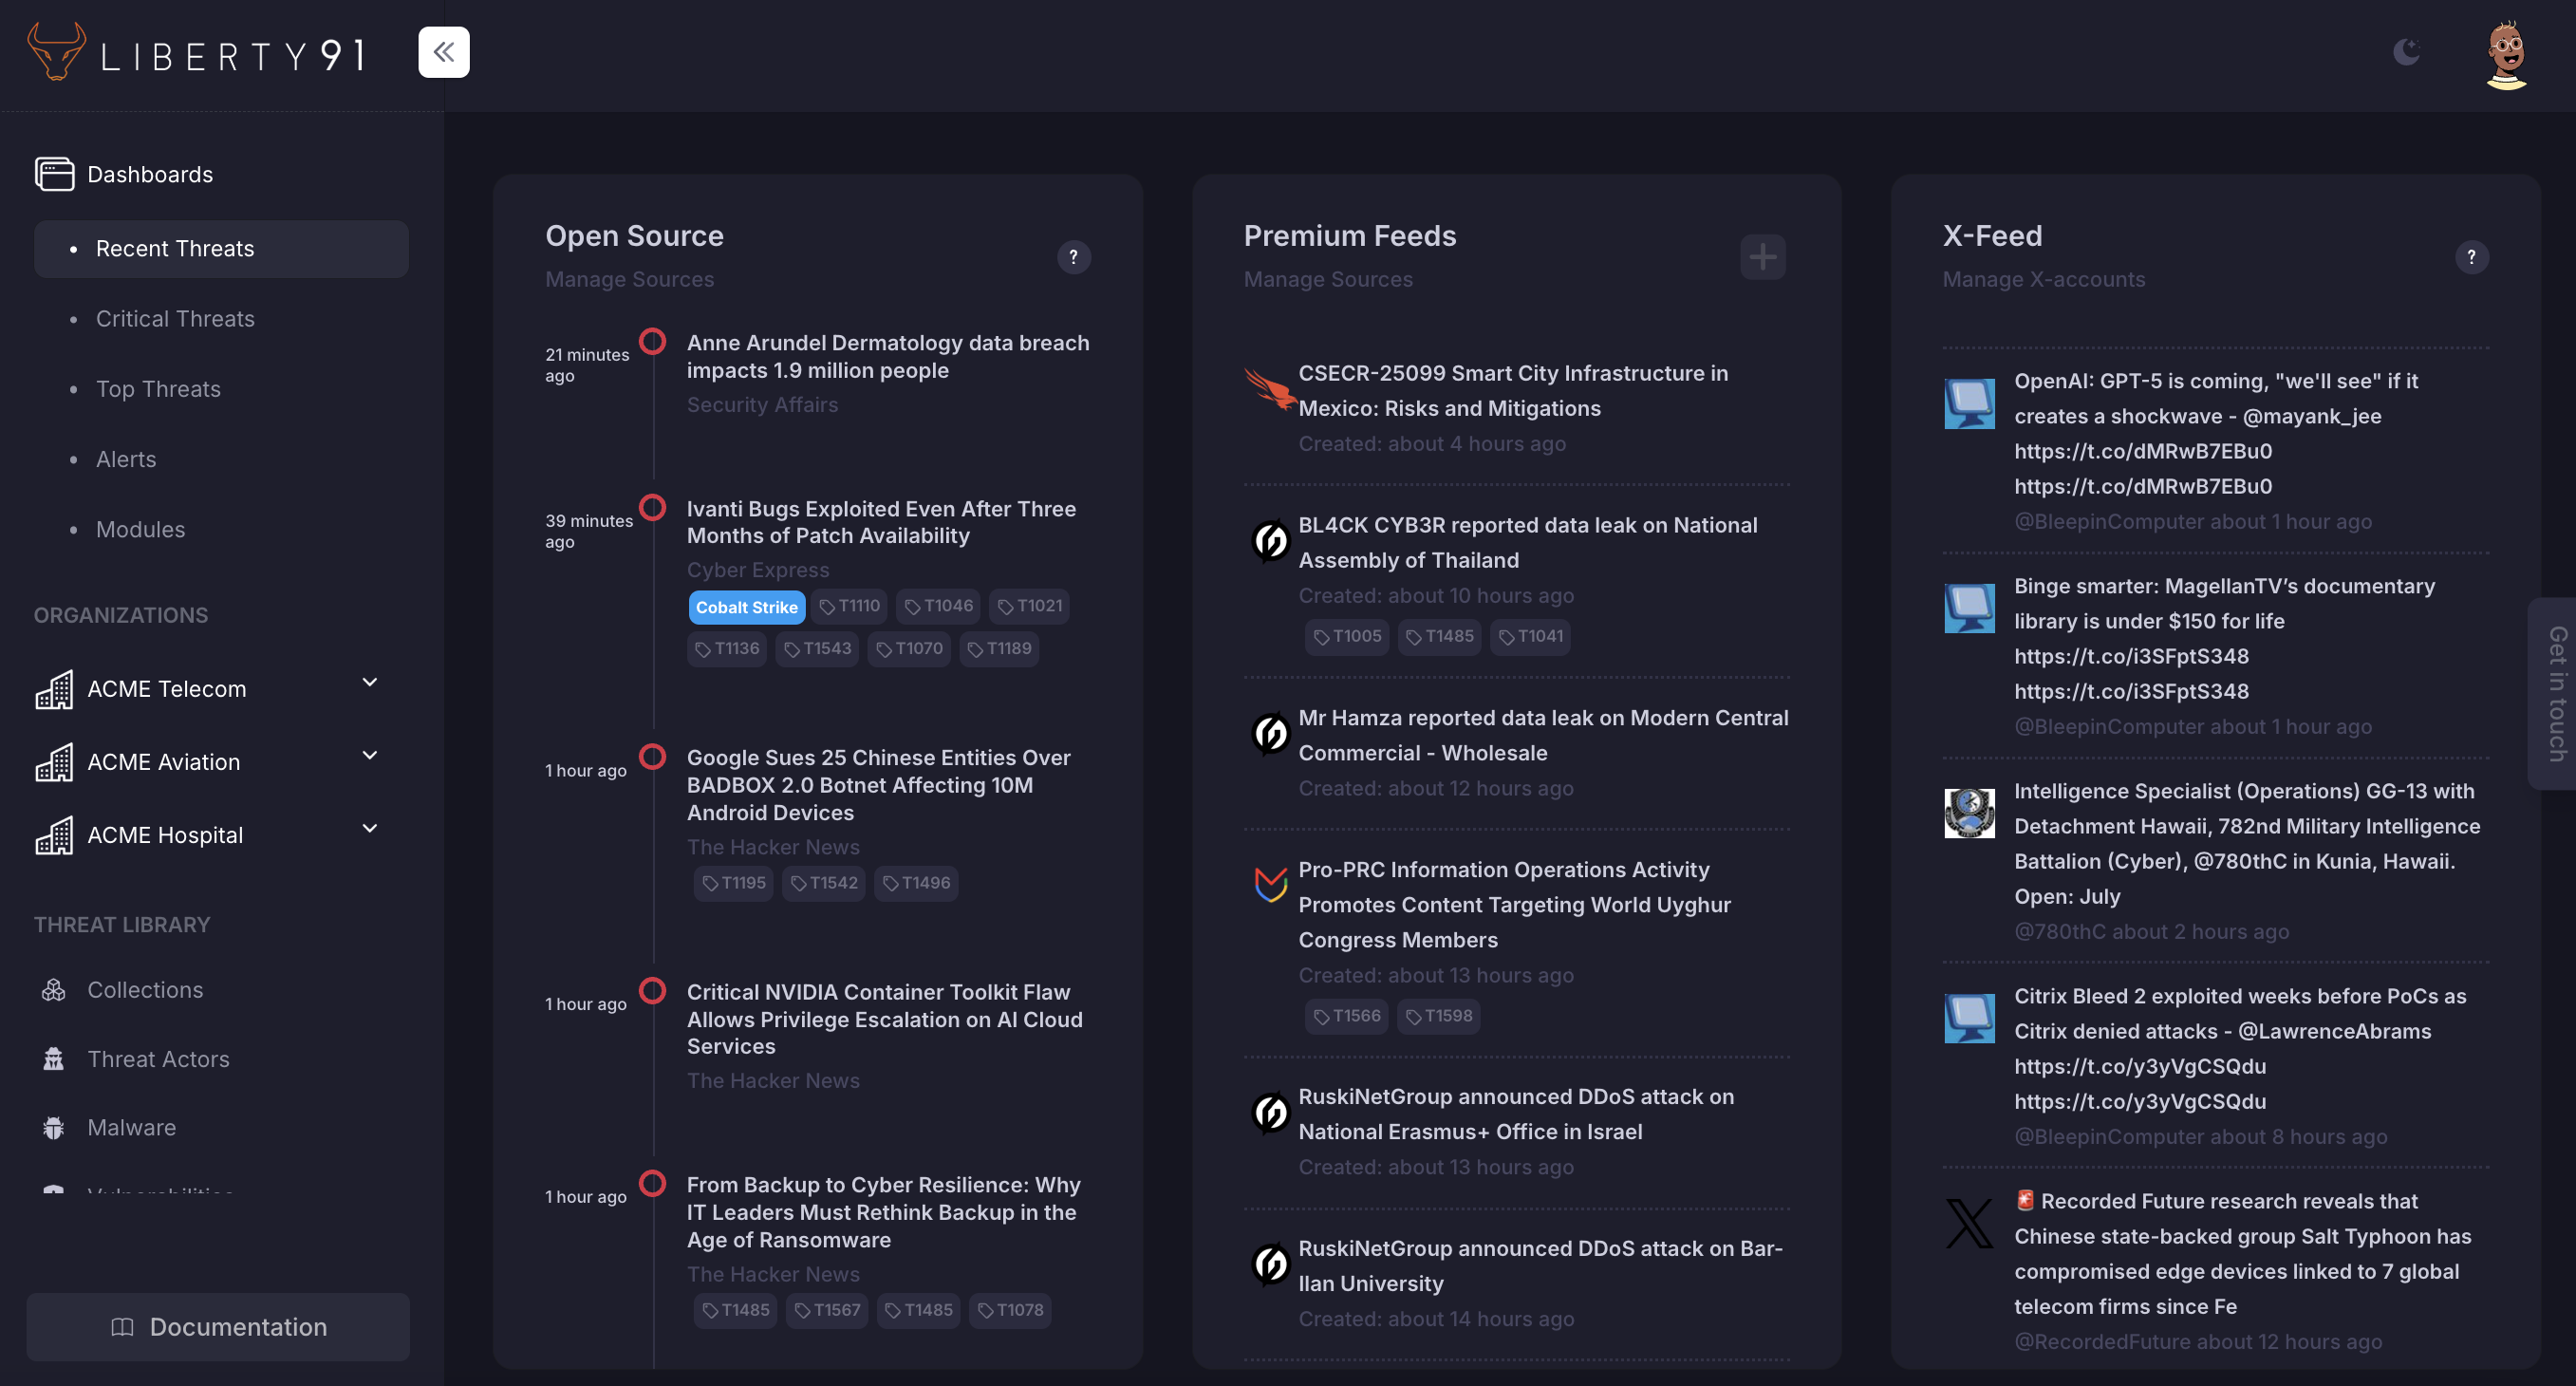Open Top Threats dashboard
This screenshot has width=2576, height=1386.
158,389
